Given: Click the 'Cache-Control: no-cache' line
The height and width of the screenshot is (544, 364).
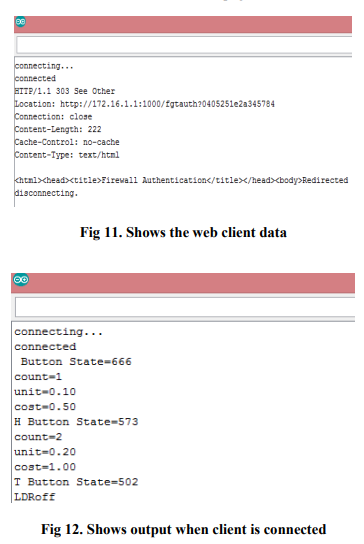Looking at the screenshot, I should coord(67,142).
